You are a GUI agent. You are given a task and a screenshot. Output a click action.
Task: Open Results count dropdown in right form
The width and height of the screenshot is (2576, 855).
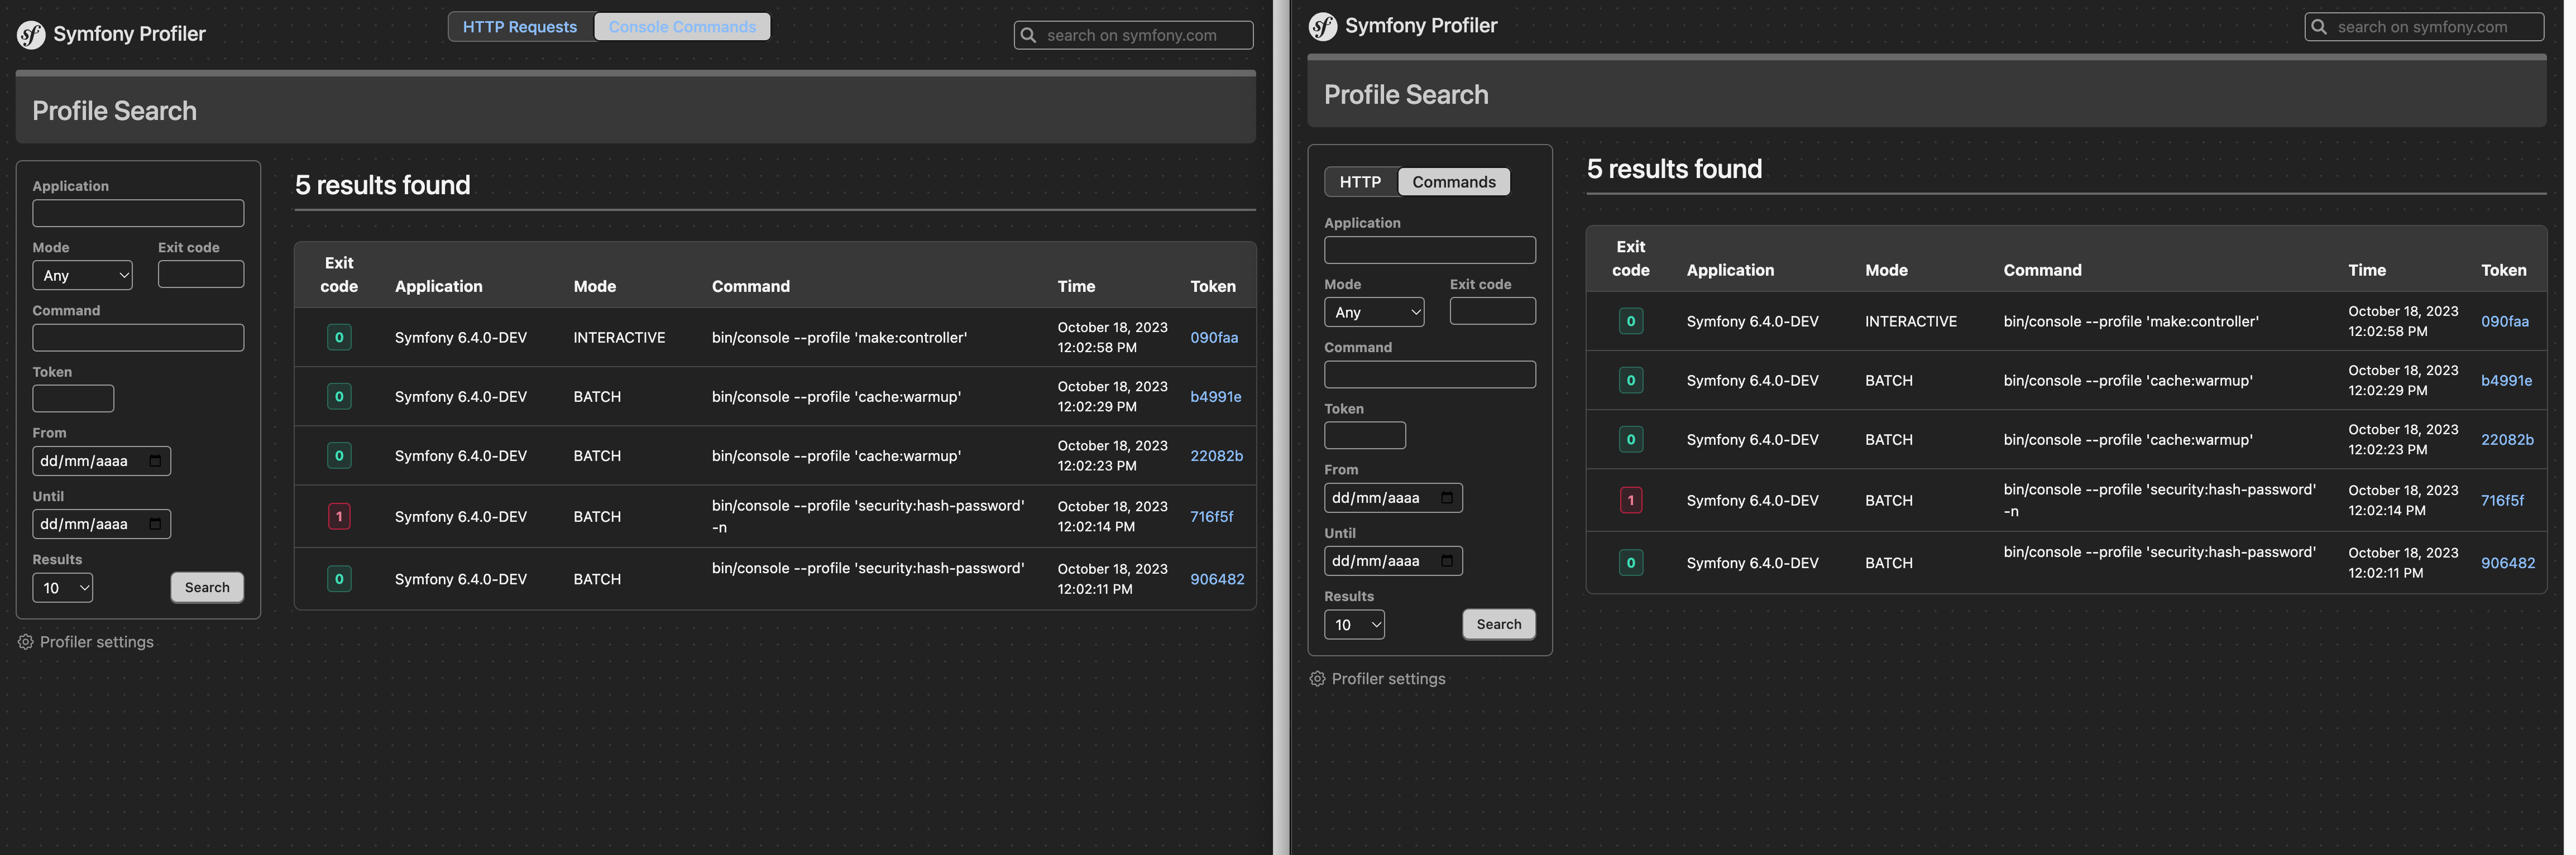1355,625
